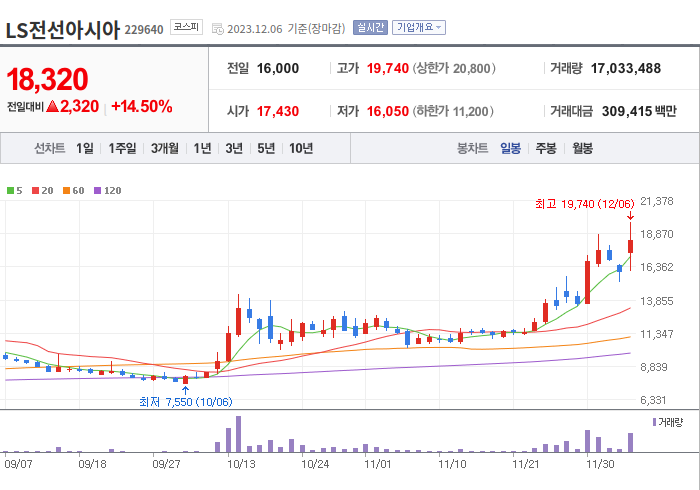Screen dimensions: 700x490
Task: Click the 상한가 20,800 text
Action: (454, 68)
